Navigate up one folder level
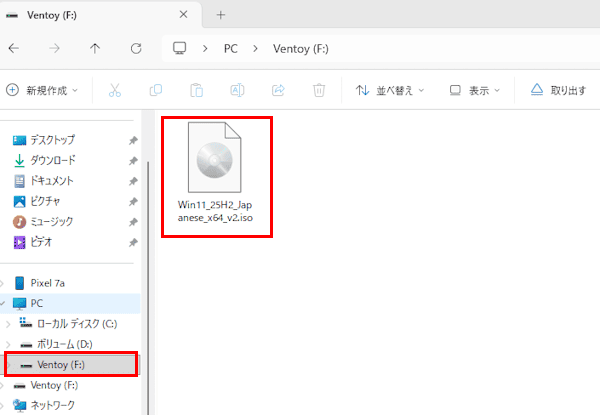The image size is (600, 415). pyautogui.click(x=95, y=49)
